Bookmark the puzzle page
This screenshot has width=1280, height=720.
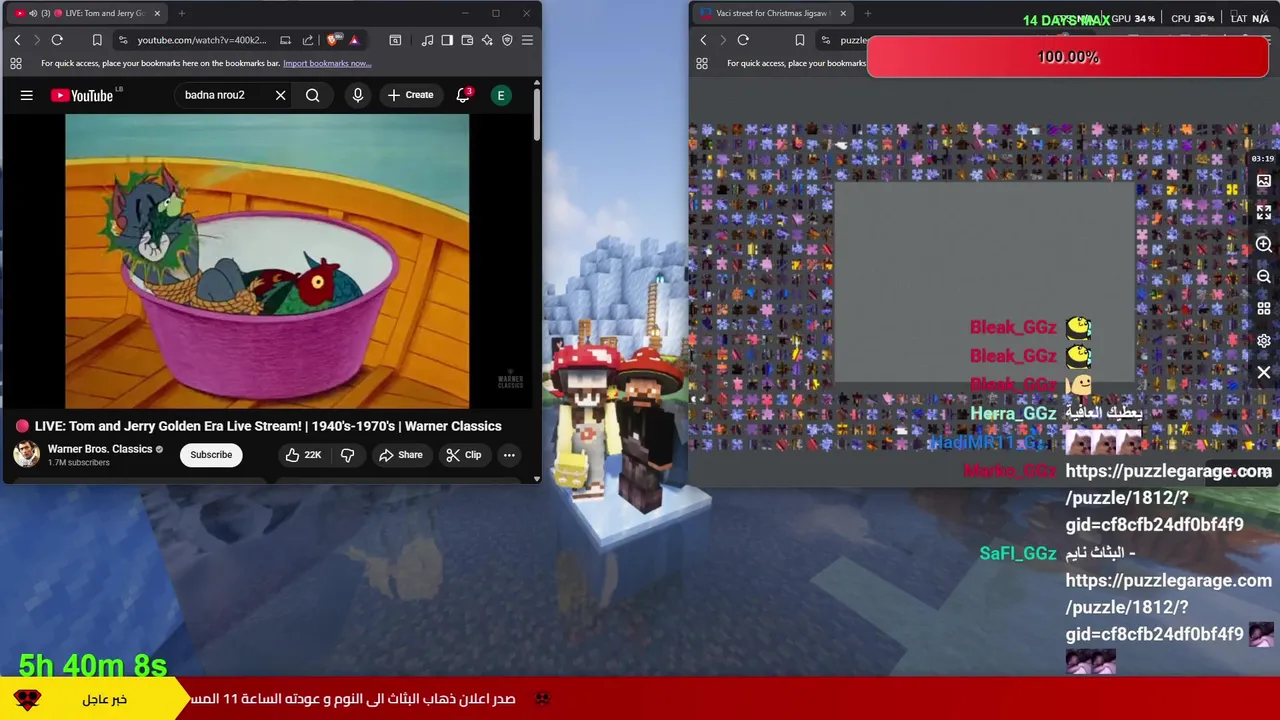tap(799, 40)
